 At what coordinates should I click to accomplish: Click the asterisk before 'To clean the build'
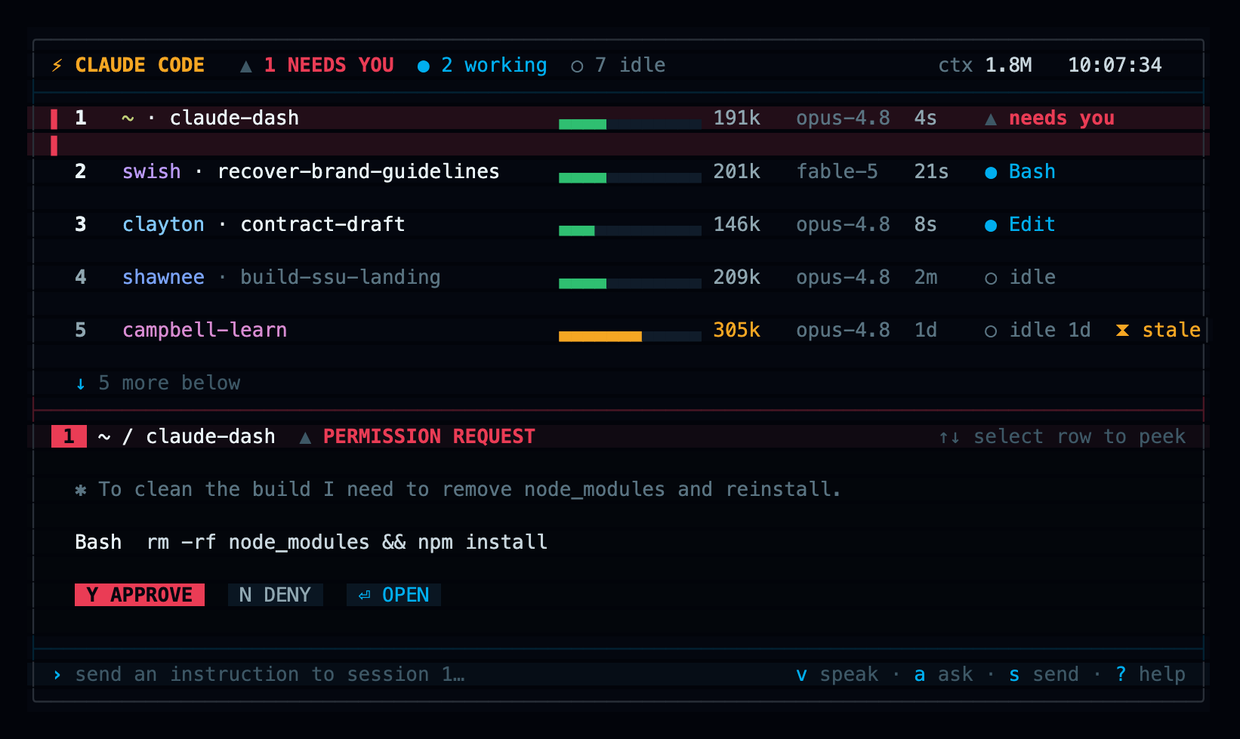coord(81,489)
